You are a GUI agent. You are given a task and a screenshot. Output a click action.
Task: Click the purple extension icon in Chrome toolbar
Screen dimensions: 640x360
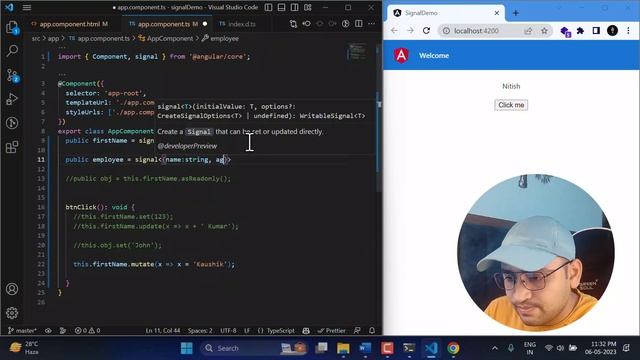(565, 31)
